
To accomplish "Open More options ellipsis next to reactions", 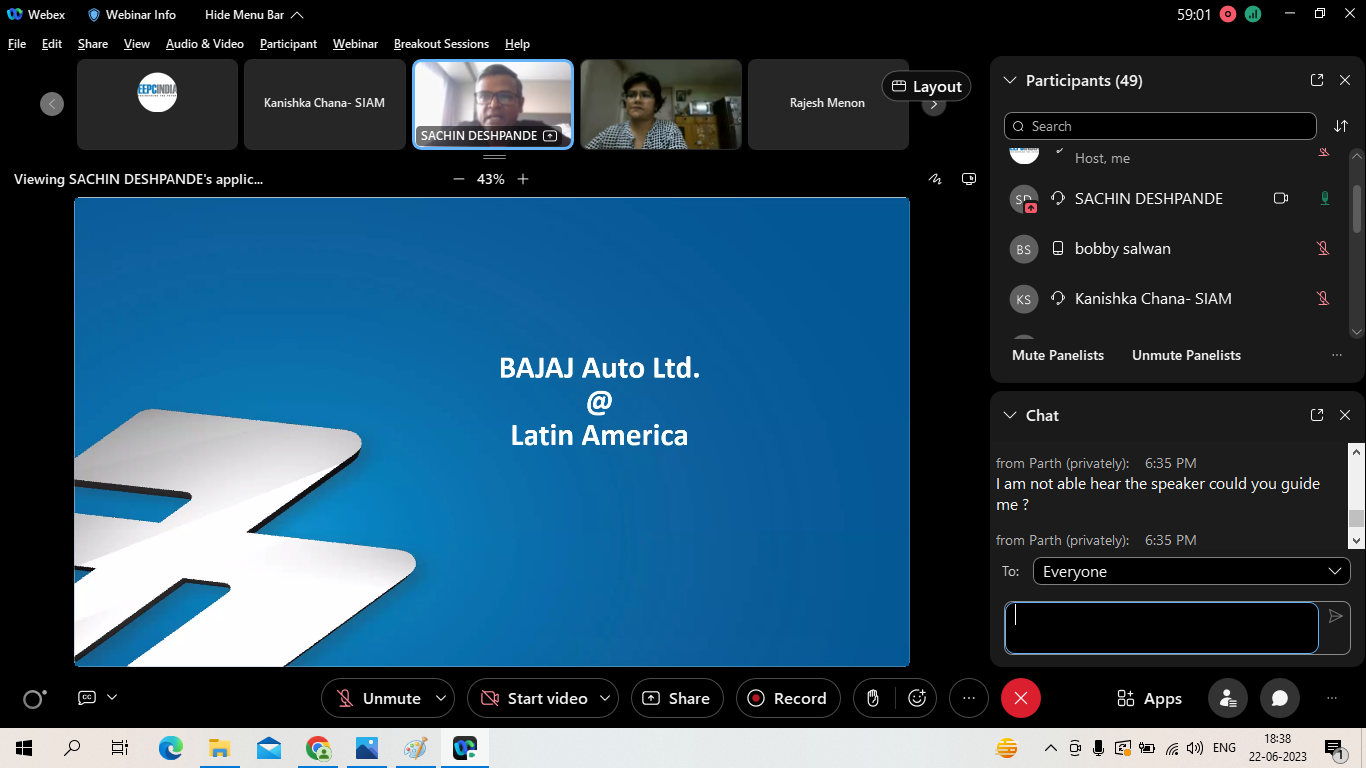I will 968,698.
